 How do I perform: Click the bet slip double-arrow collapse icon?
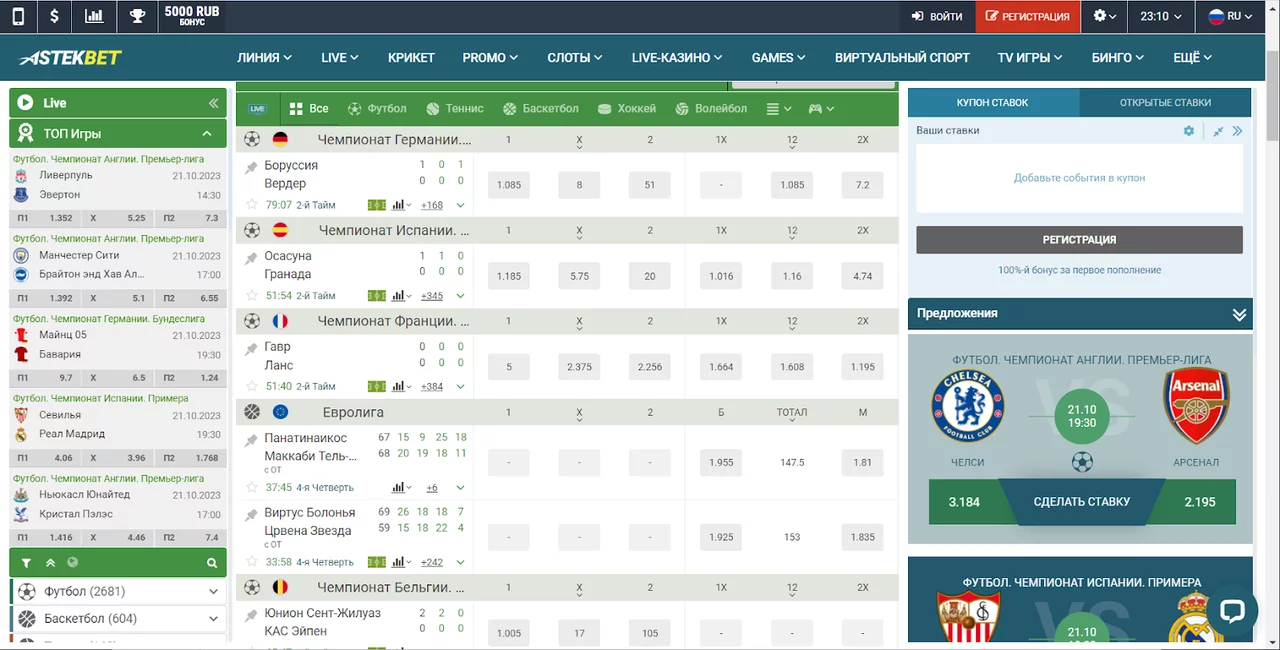pyautogui.click(x=1237, y=131)
